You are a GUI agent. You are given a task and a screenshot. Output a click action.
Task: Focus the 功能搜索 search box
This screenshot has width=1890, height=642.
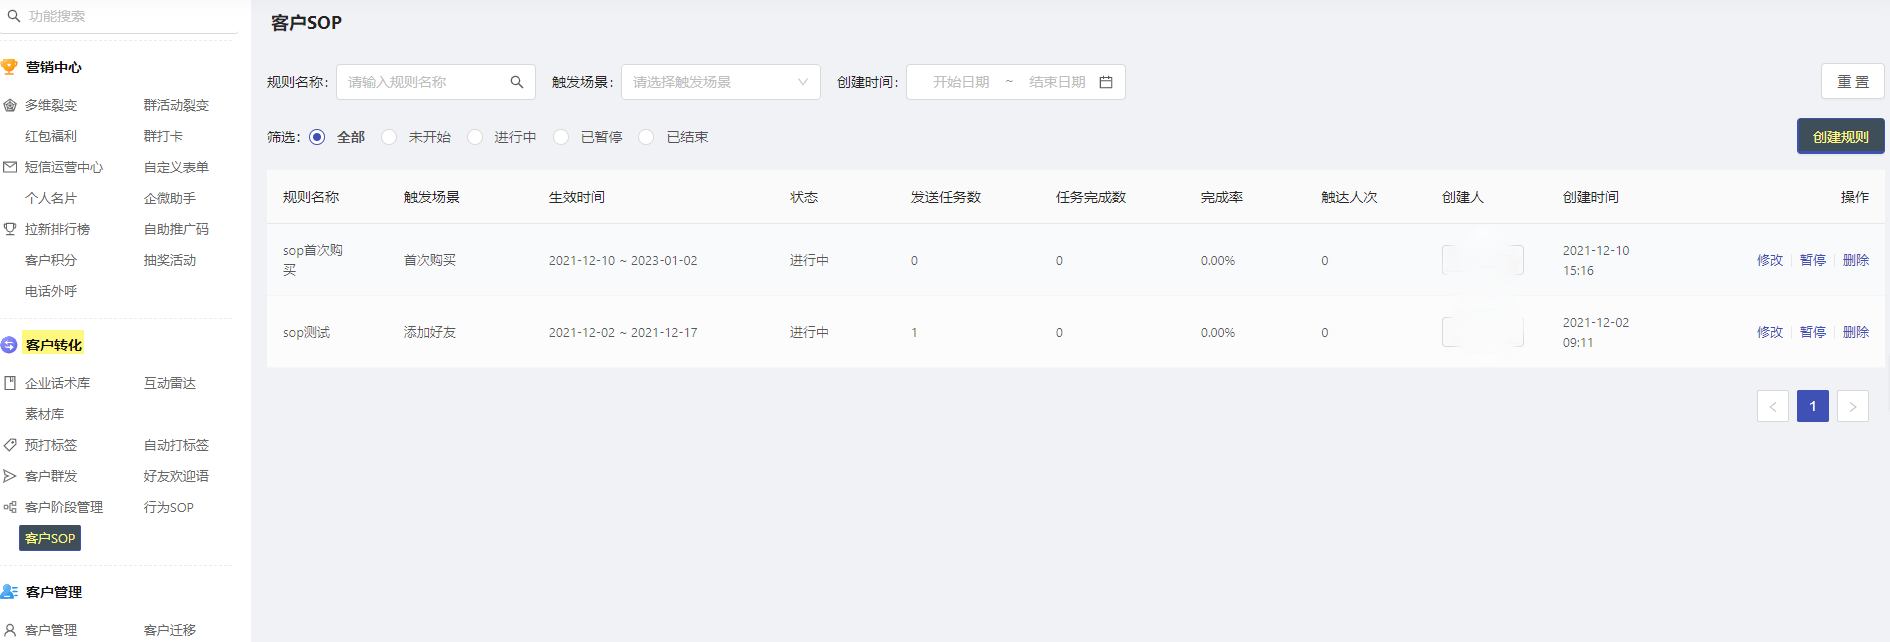point(120,16)
